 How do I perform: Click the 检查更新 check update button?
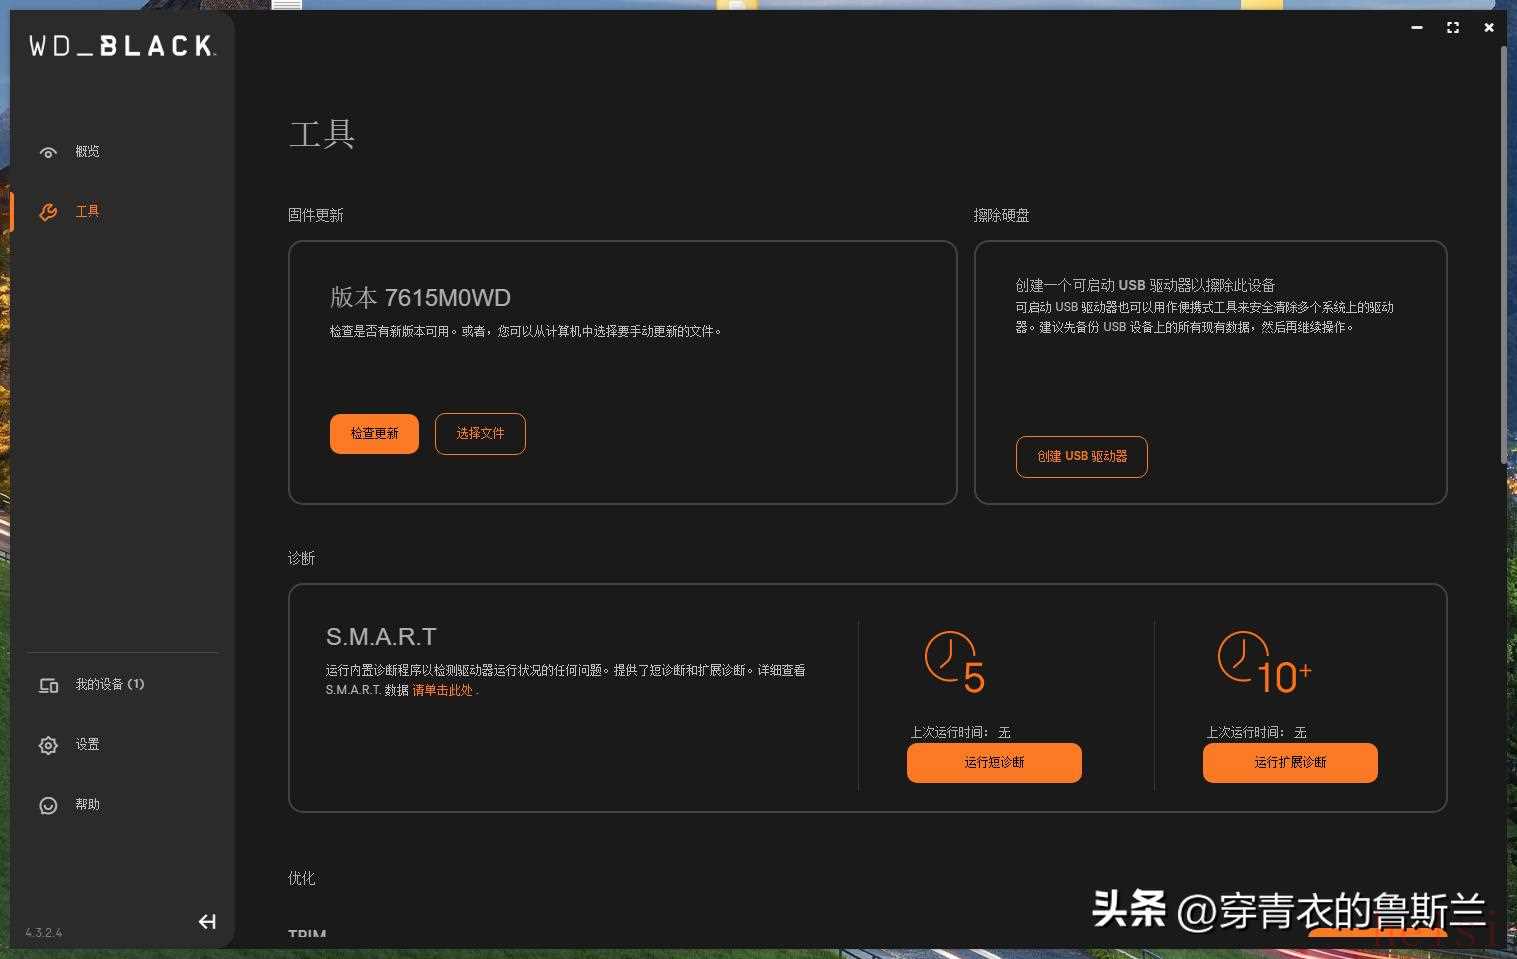click(374, 434)
